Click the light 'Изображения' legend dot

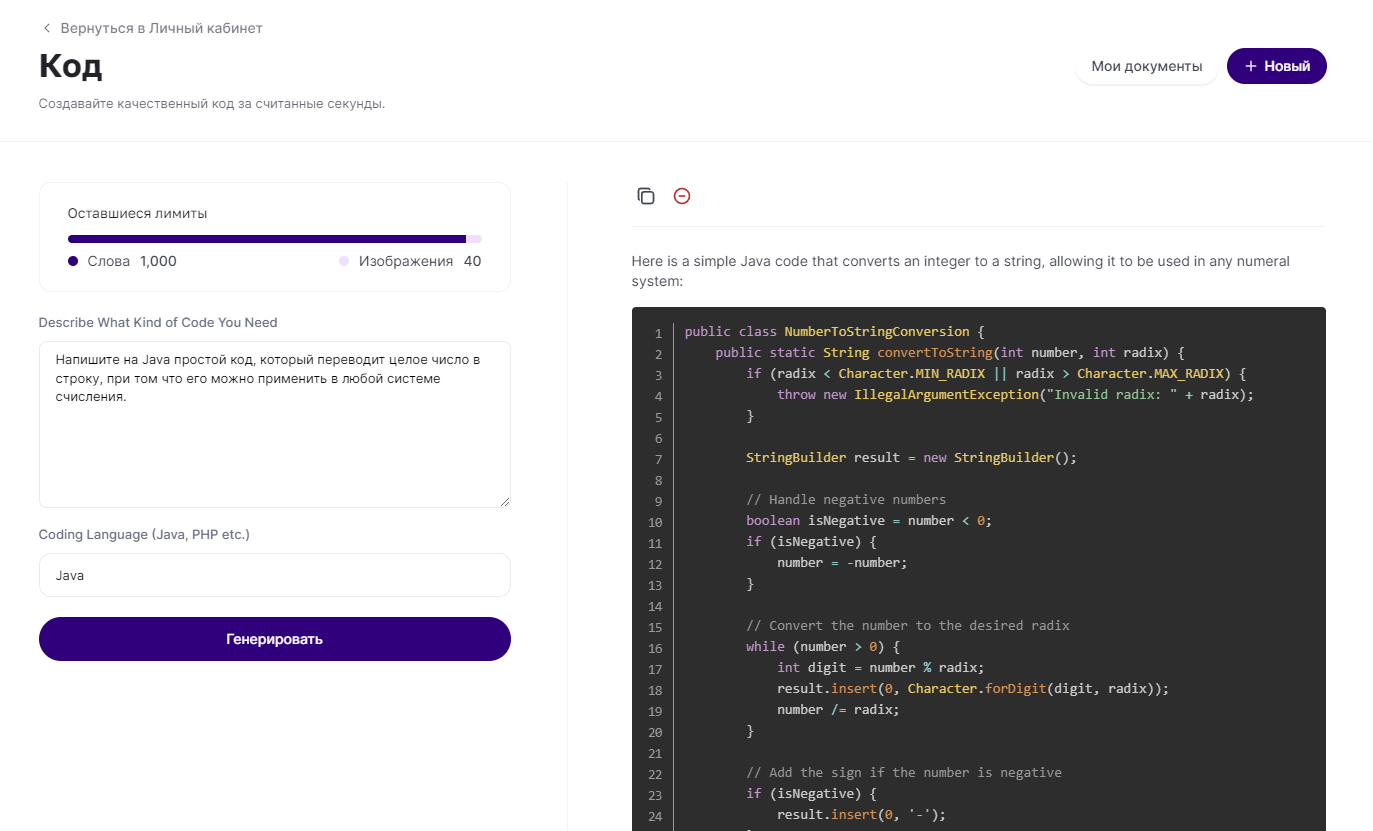pos(344,261)
